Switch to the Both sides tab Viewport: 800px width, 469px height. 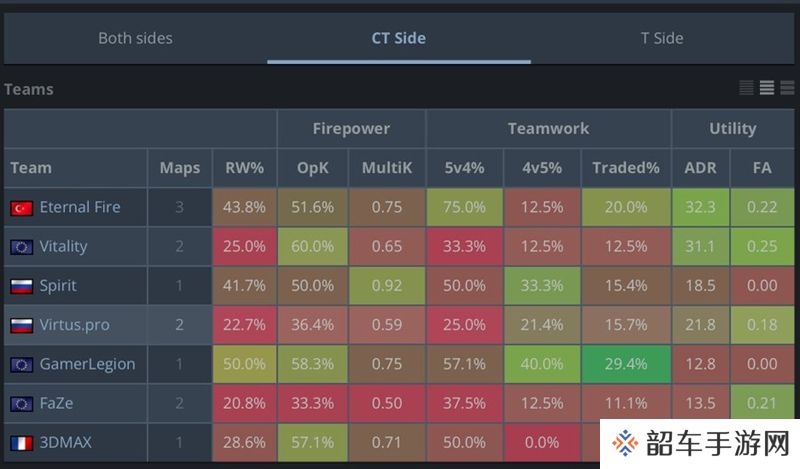[x=135, y=38]
